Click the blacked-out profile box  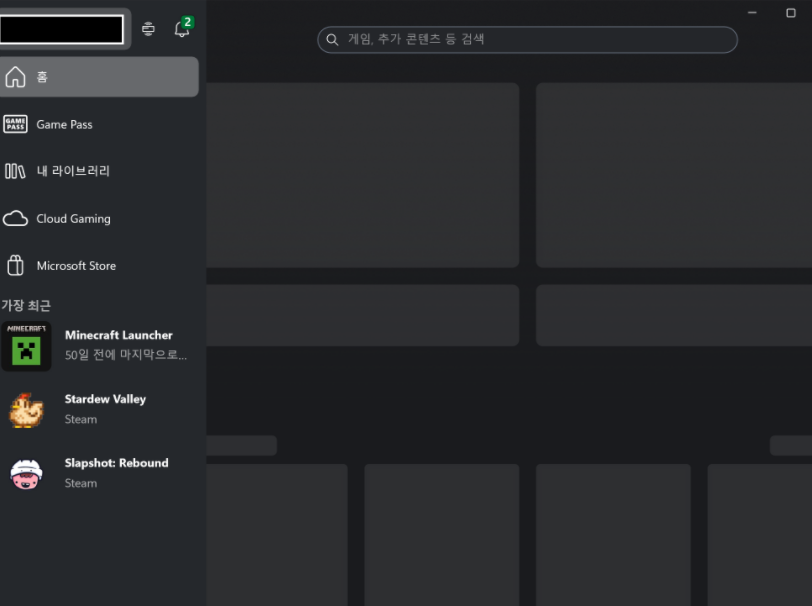click(x=62, y=29)
